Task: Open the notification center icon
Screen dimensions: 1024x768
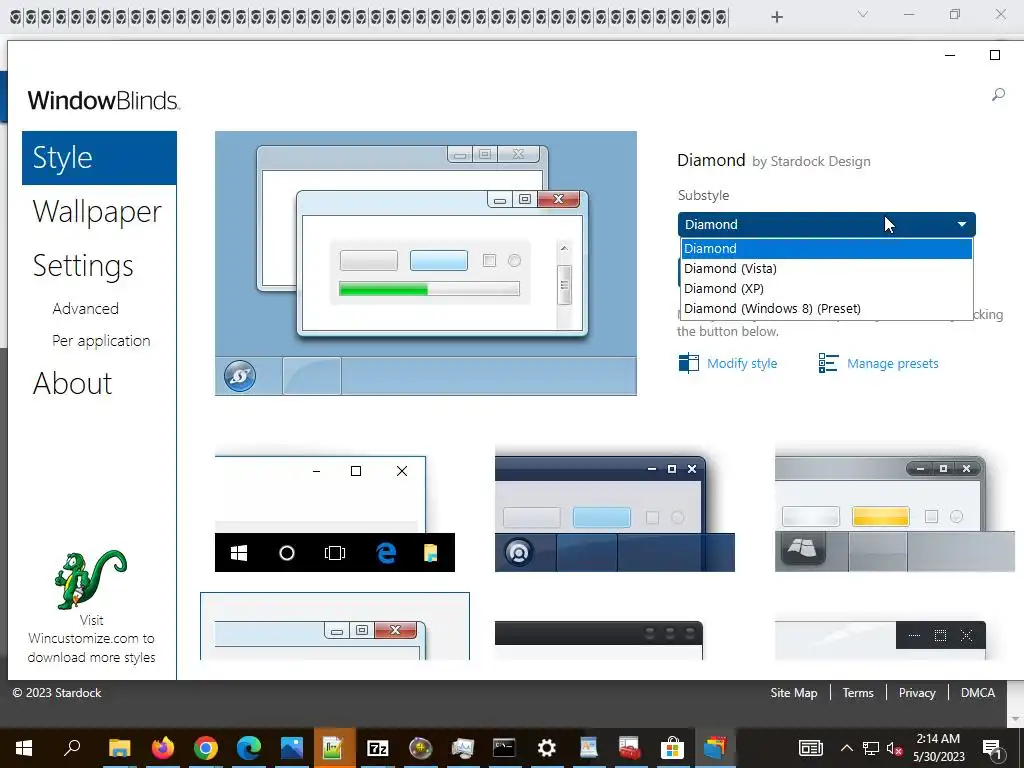Action: point(992,748)
